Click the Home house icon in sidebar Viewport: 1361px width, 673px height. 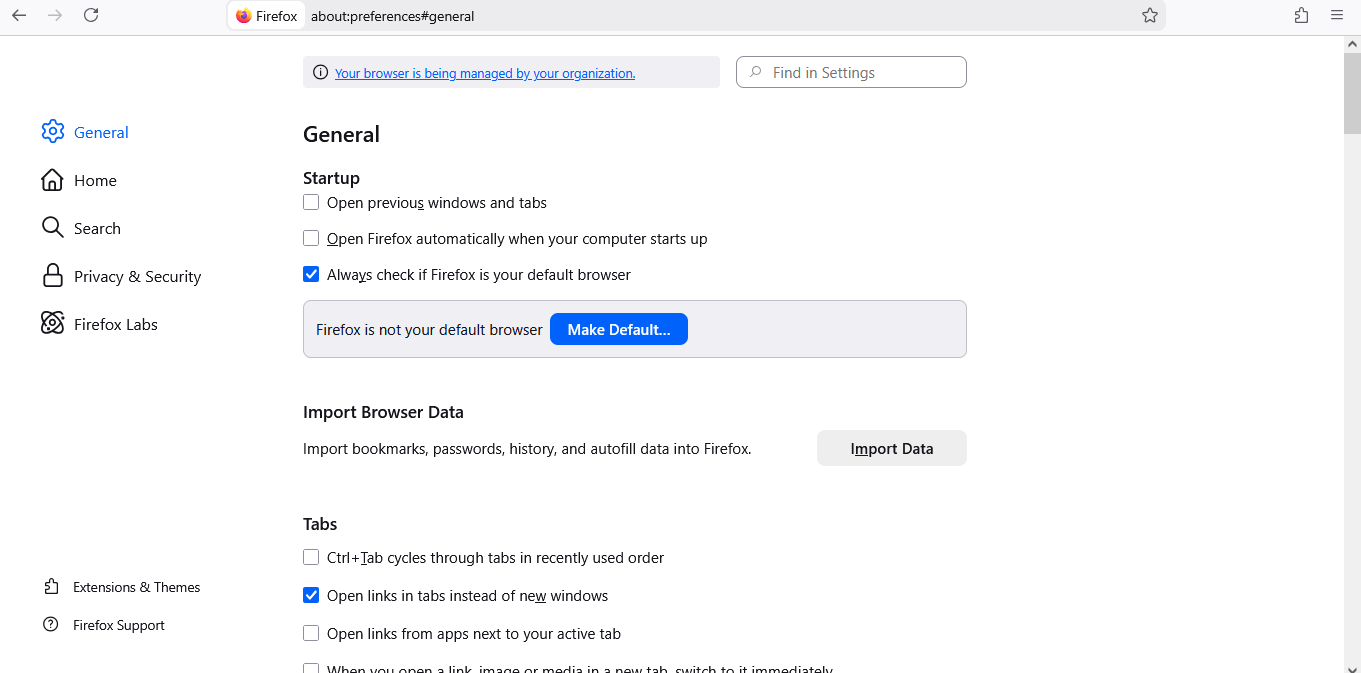click(52, 180)
